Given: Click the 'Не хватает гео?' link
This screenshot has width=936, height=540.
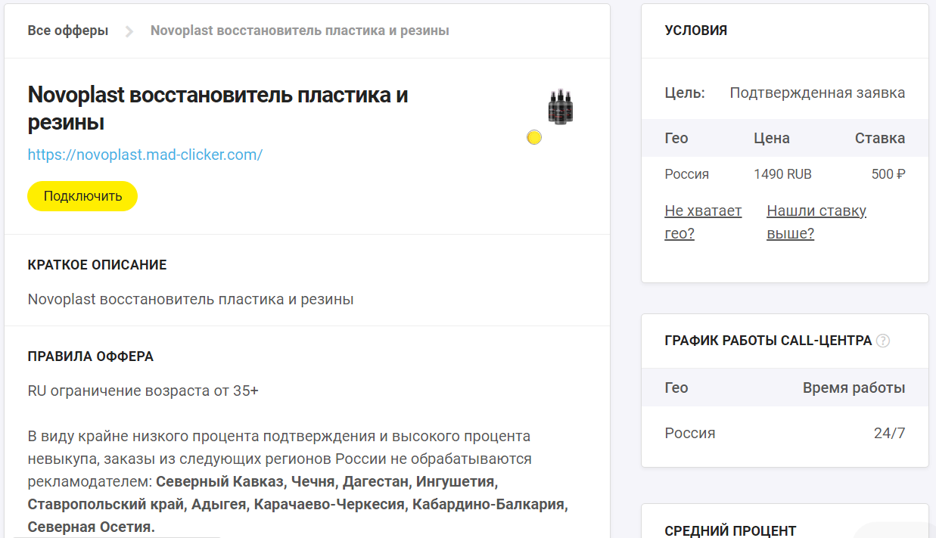Looking at the screenshot, I should 703,222.
